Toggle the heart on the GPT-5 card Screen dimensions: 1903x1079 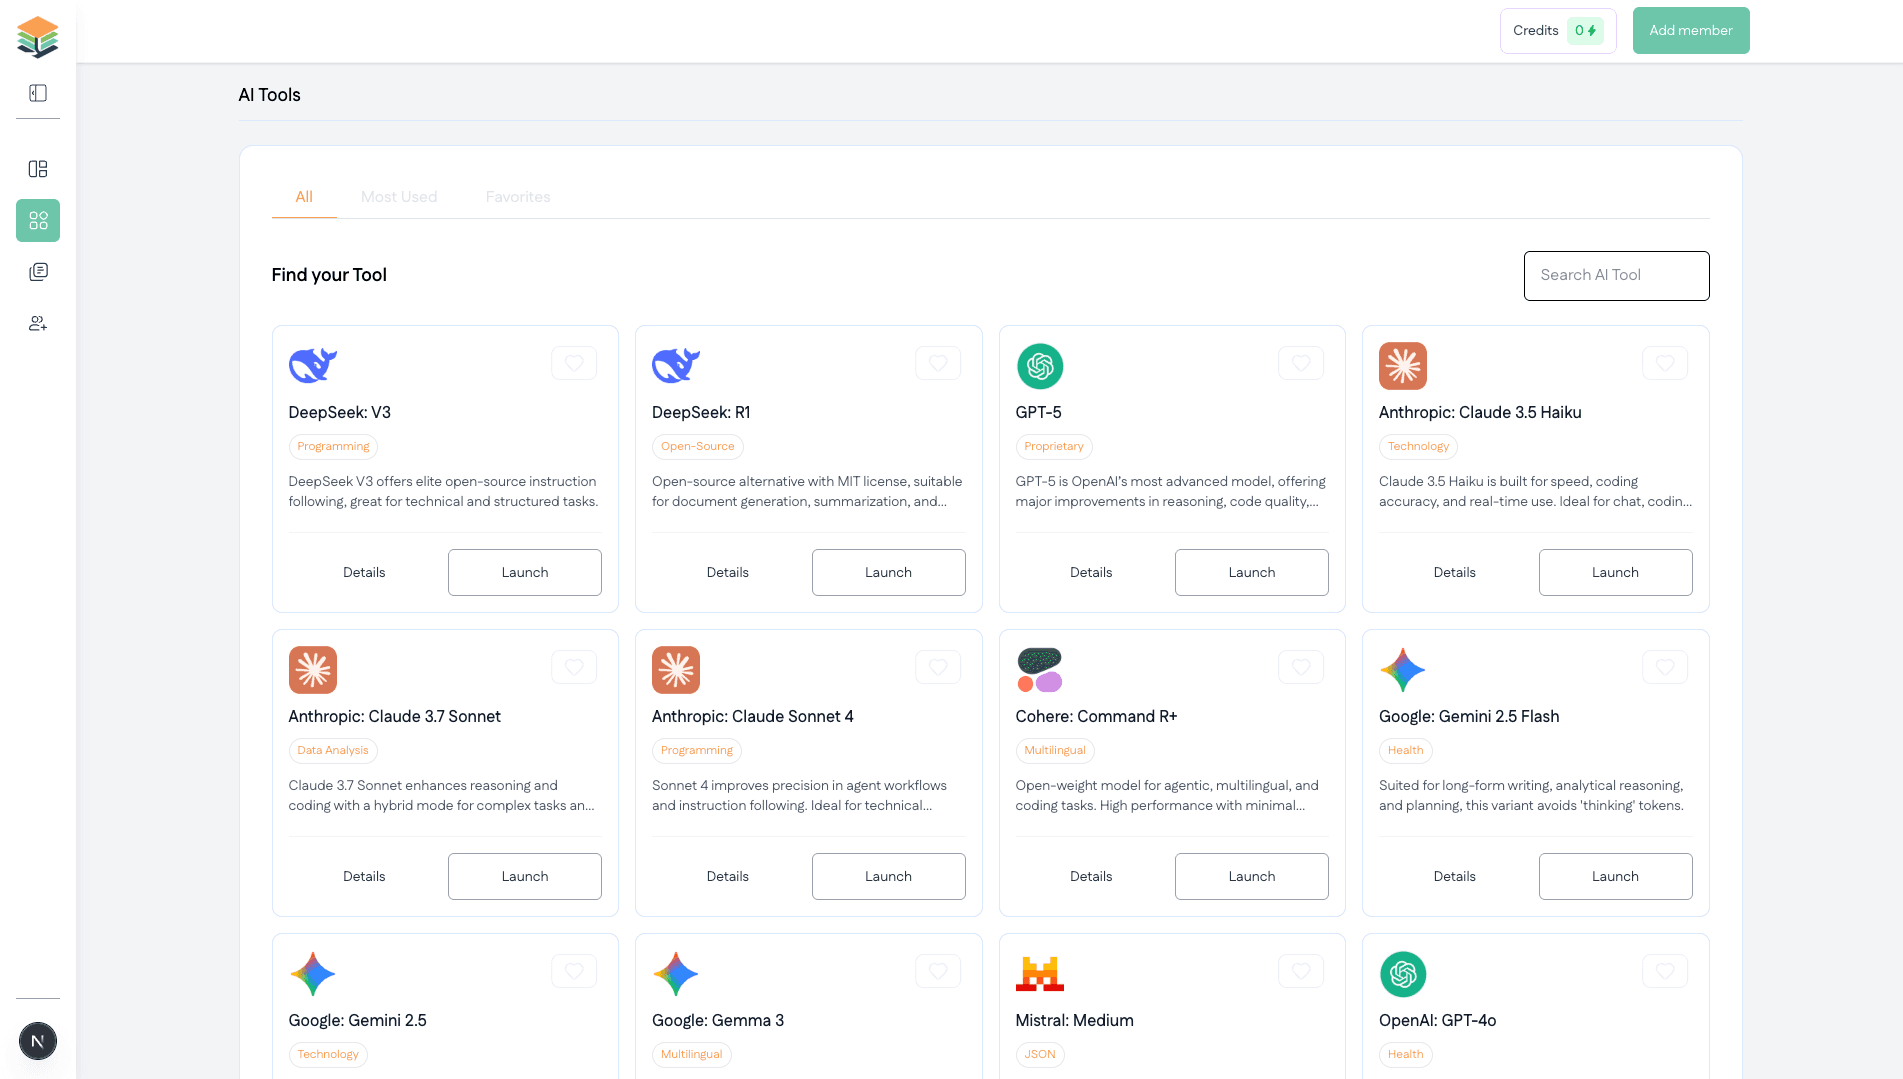coord(1301,363)
